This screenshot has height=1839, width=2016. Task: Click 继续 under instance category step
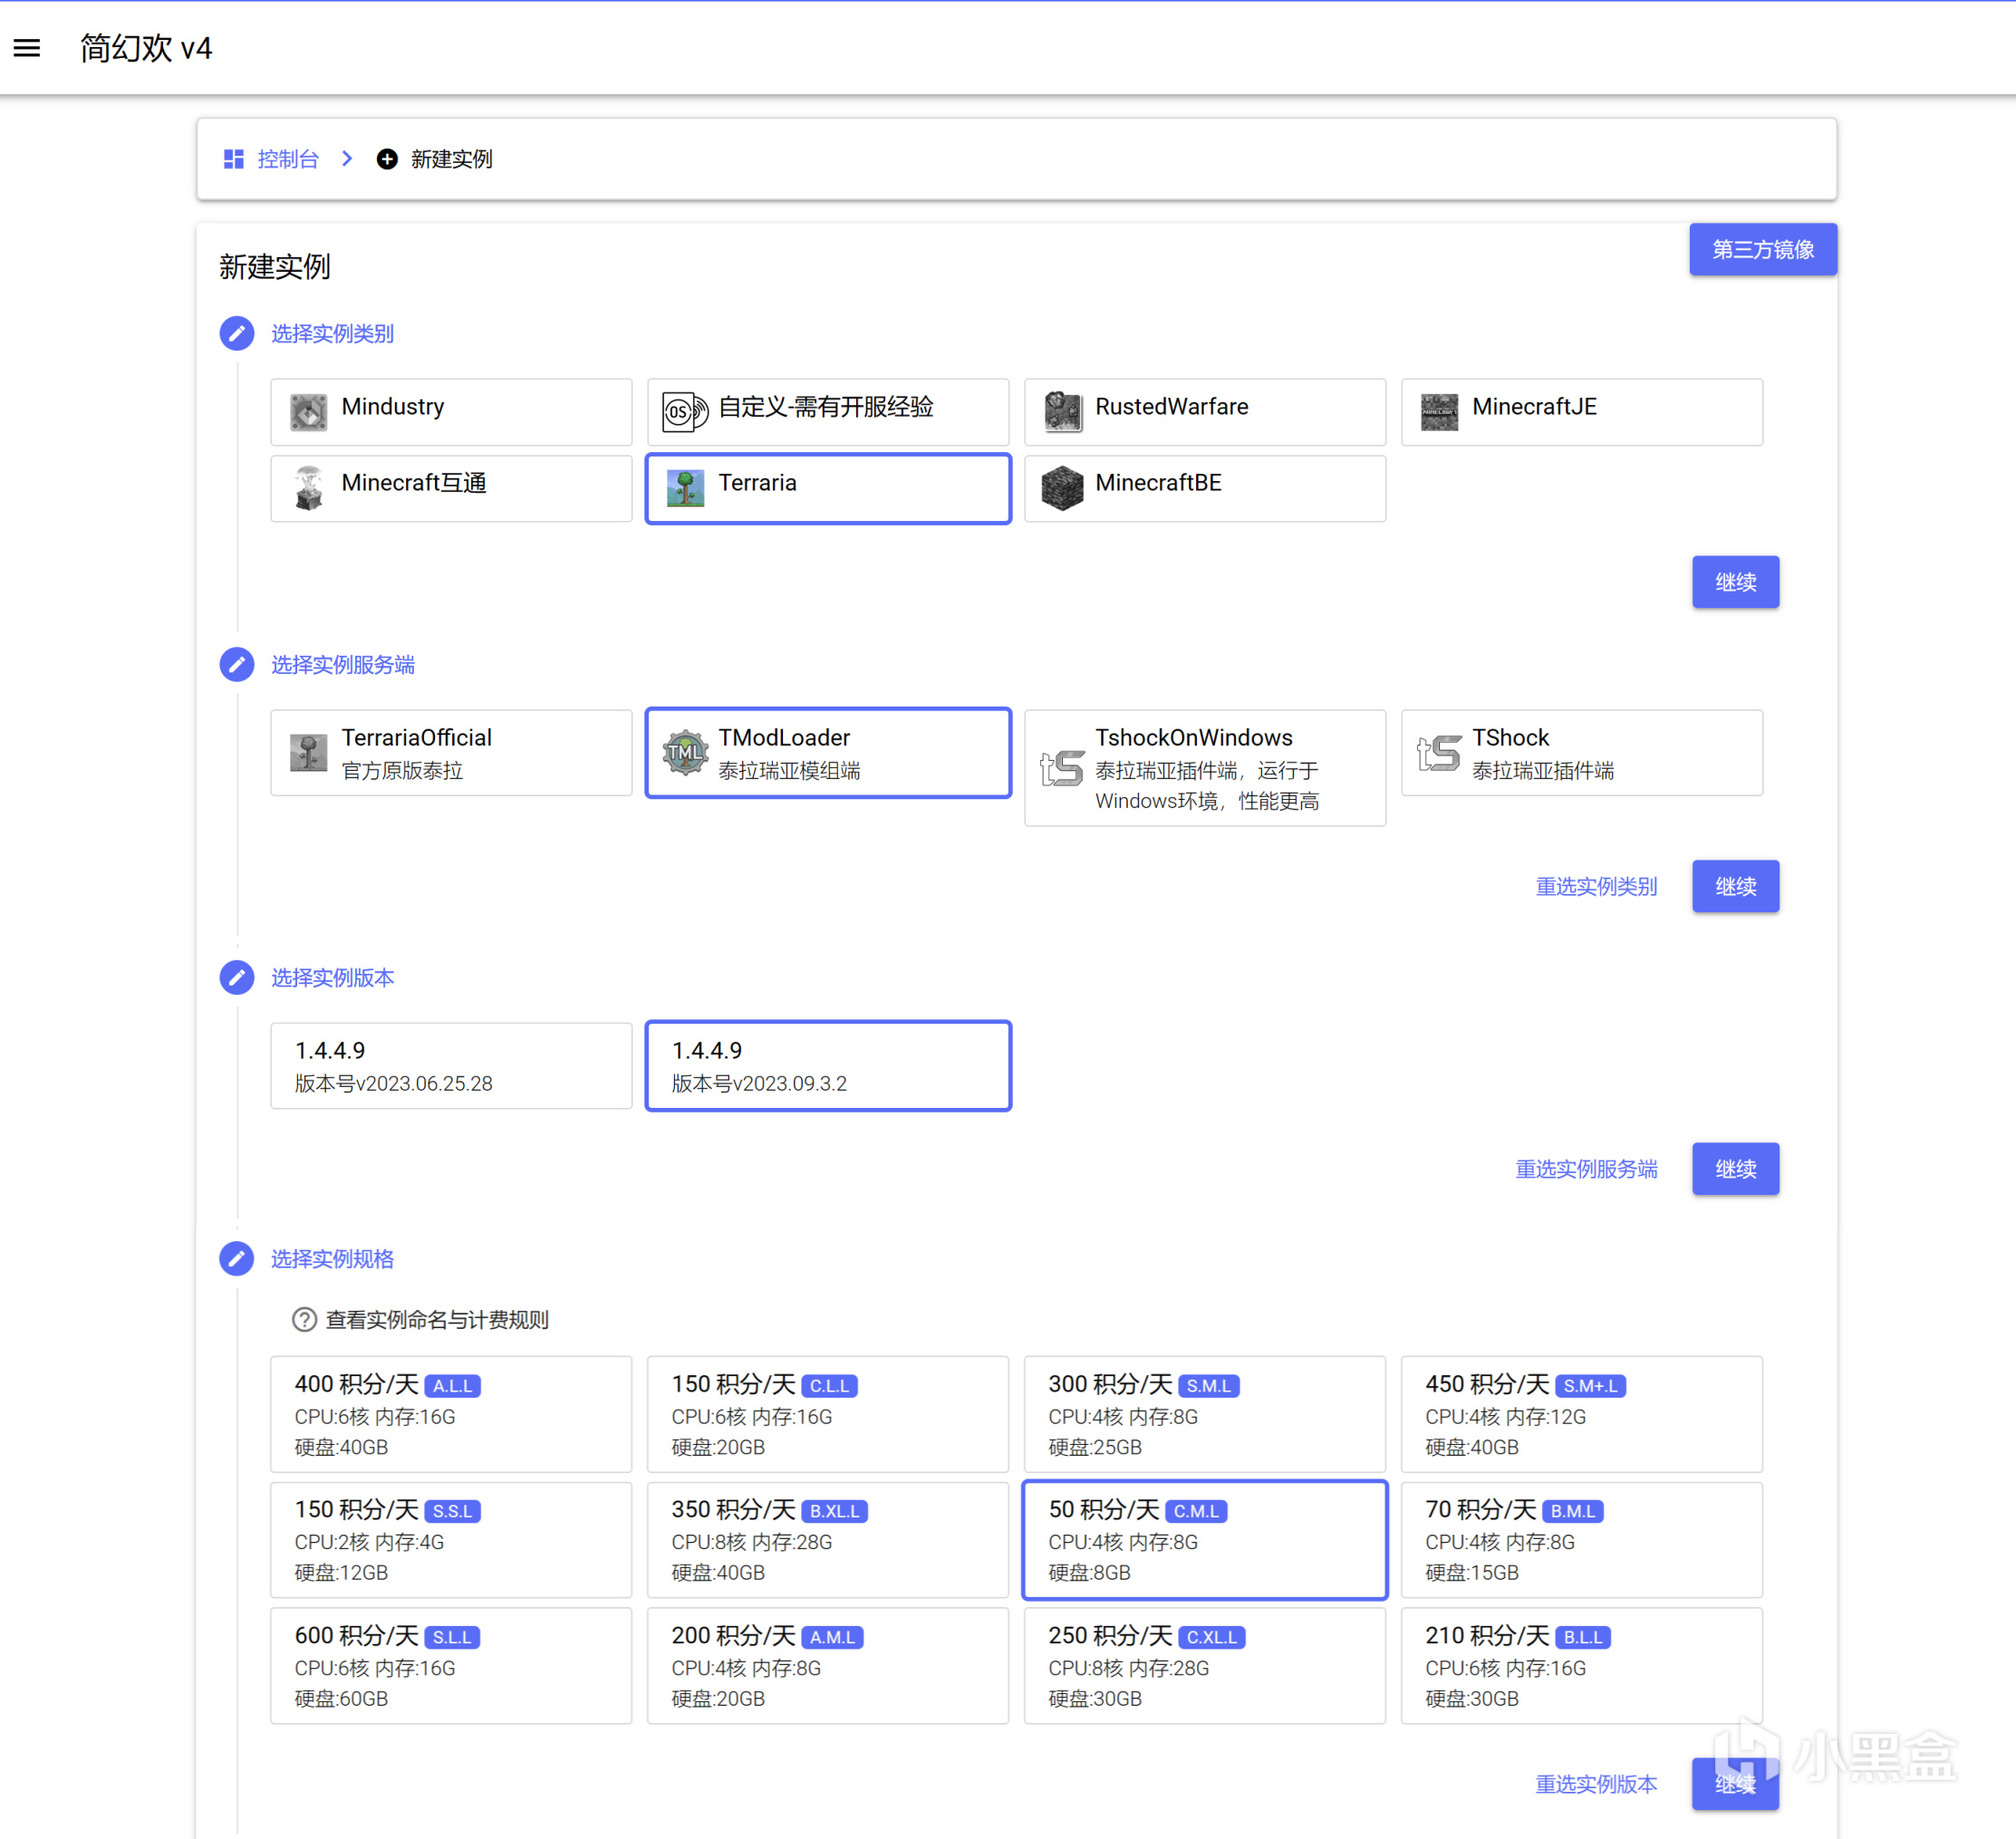pyautogui.click(x=1735, y=582)
